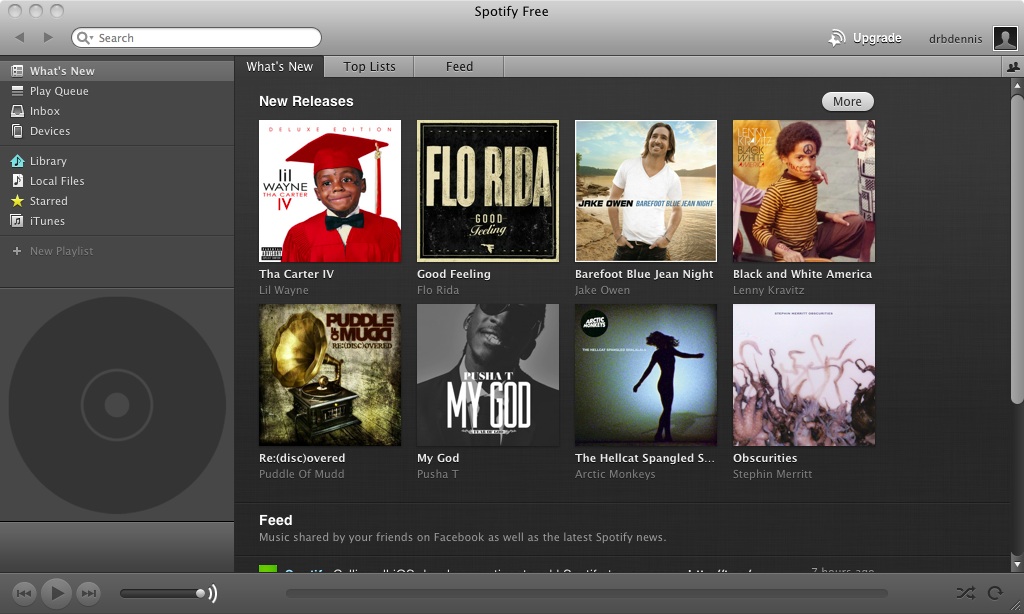Open the Arctic Monkeys album cover

click(646, 375)
